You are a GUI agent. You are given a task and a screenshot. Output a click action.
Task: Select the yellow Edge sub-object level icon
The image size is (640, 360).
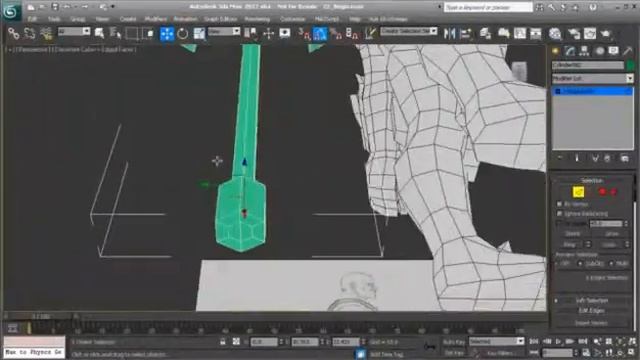[578, 191]
